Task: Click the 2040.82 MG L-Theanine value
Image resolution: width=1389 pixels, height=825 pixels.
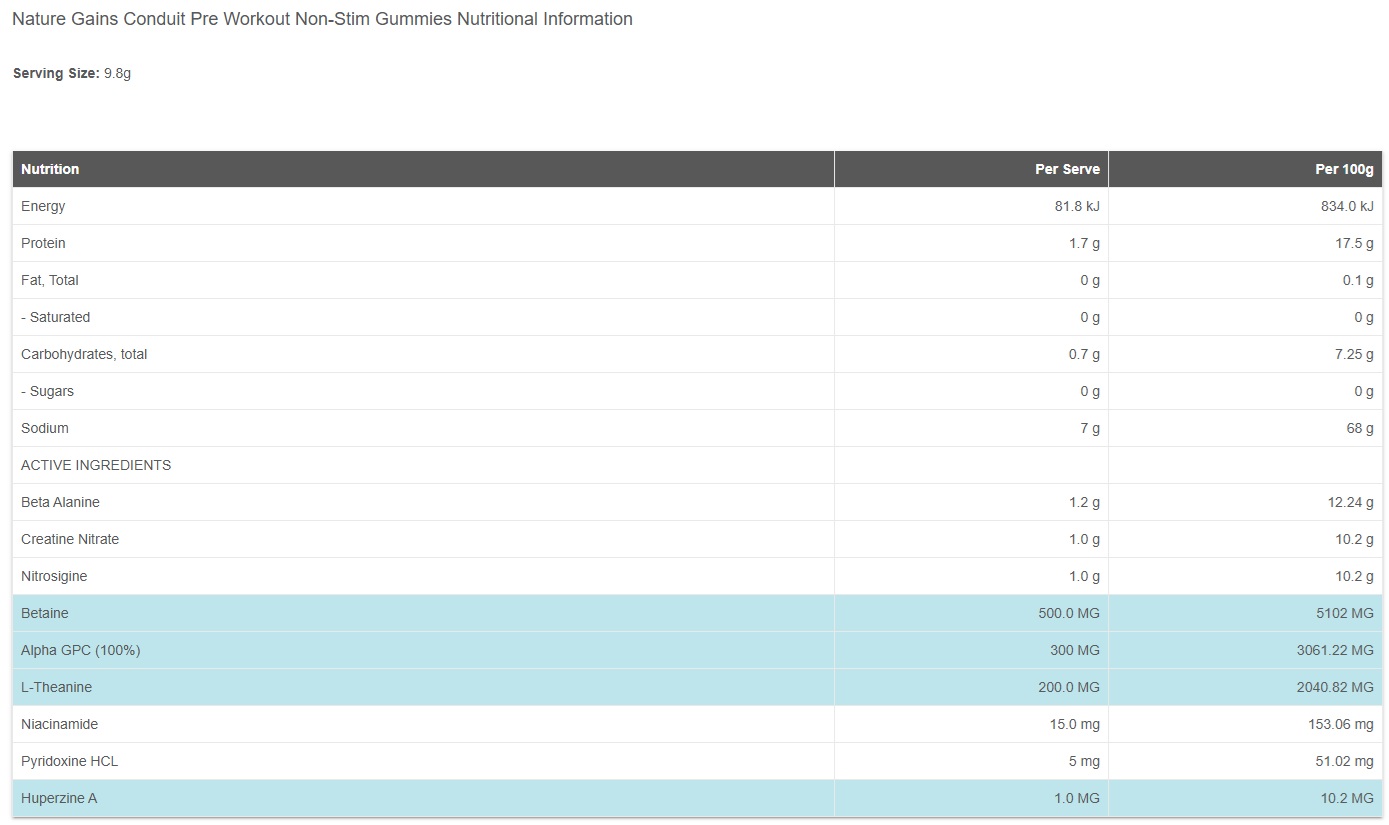Action: point(1335,687)
